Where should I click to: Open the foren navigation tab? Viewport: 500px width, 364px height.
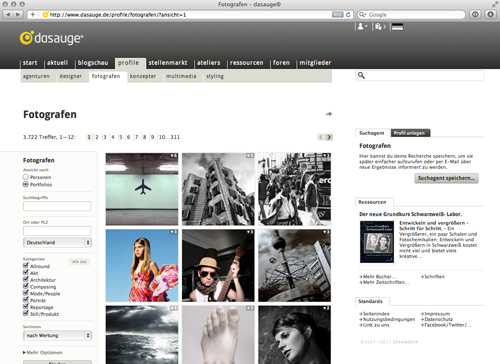click(281, 63)
